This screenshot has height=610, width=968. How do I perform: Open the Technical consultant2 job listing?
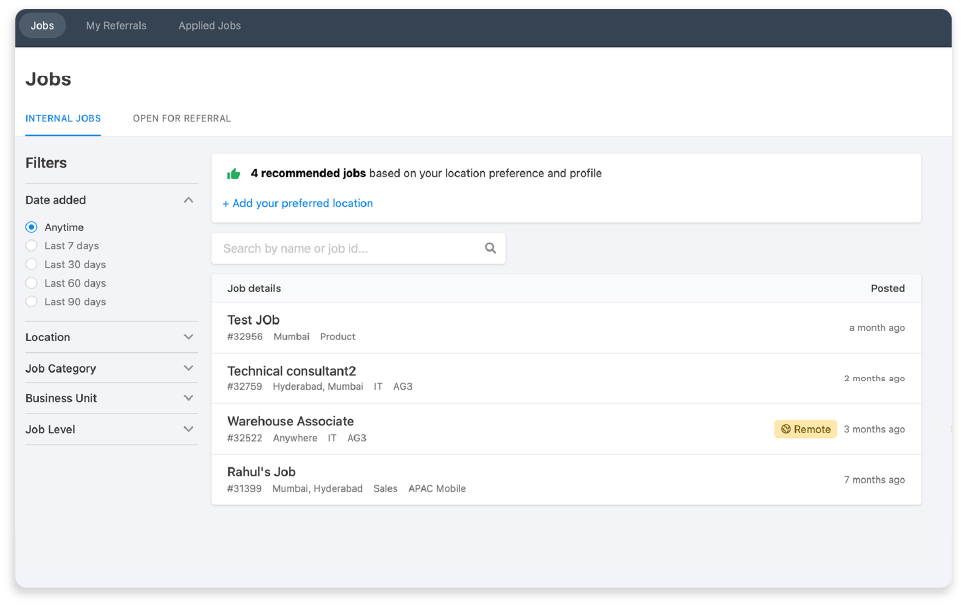pos(291,372)
